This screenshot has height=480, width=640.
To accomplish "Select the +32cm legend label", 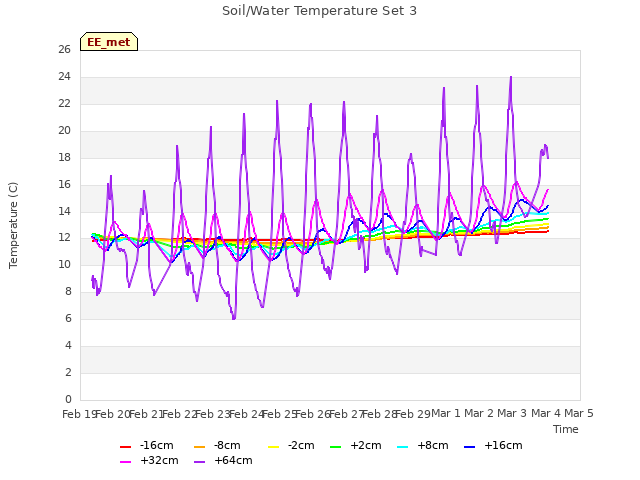I will point(159,460).
